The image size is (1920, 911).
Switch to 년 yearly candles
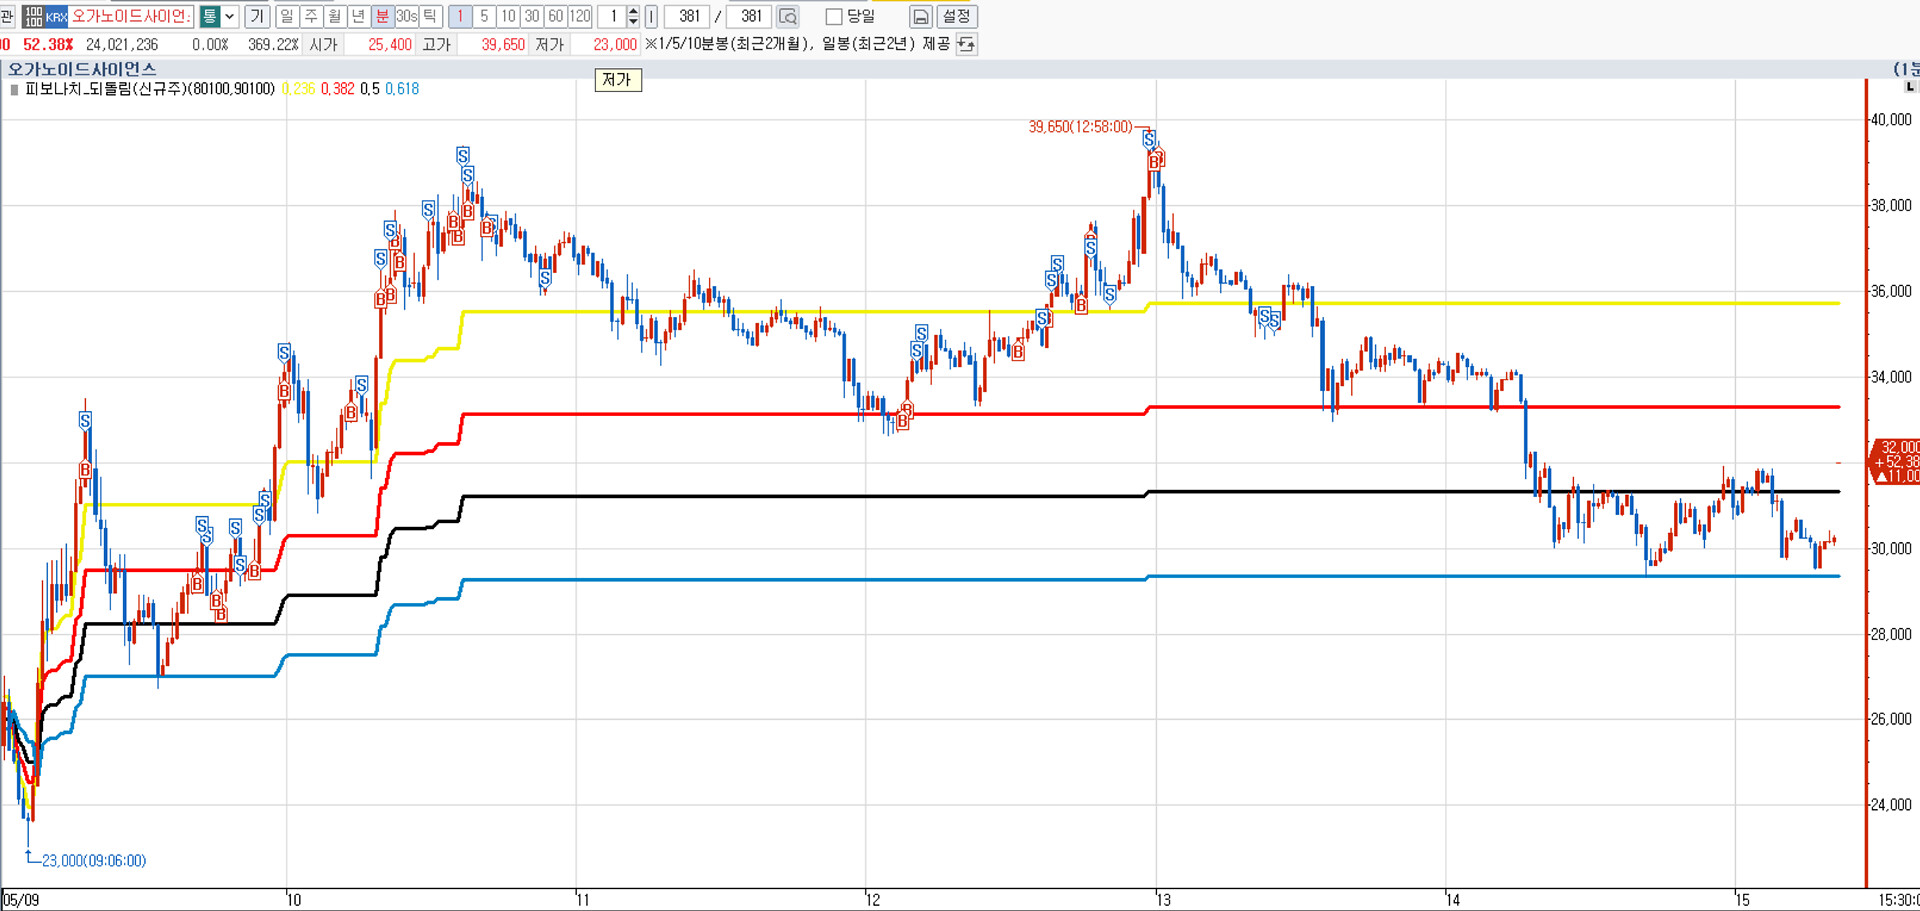[x=359, y=16]
